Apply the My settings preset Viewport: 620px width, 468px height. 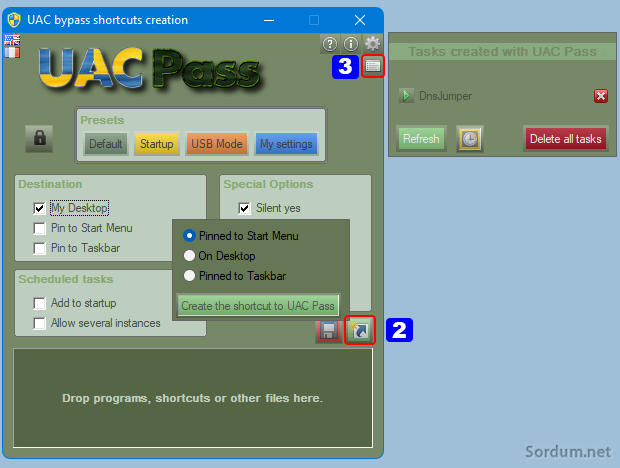tap(286, 144)
